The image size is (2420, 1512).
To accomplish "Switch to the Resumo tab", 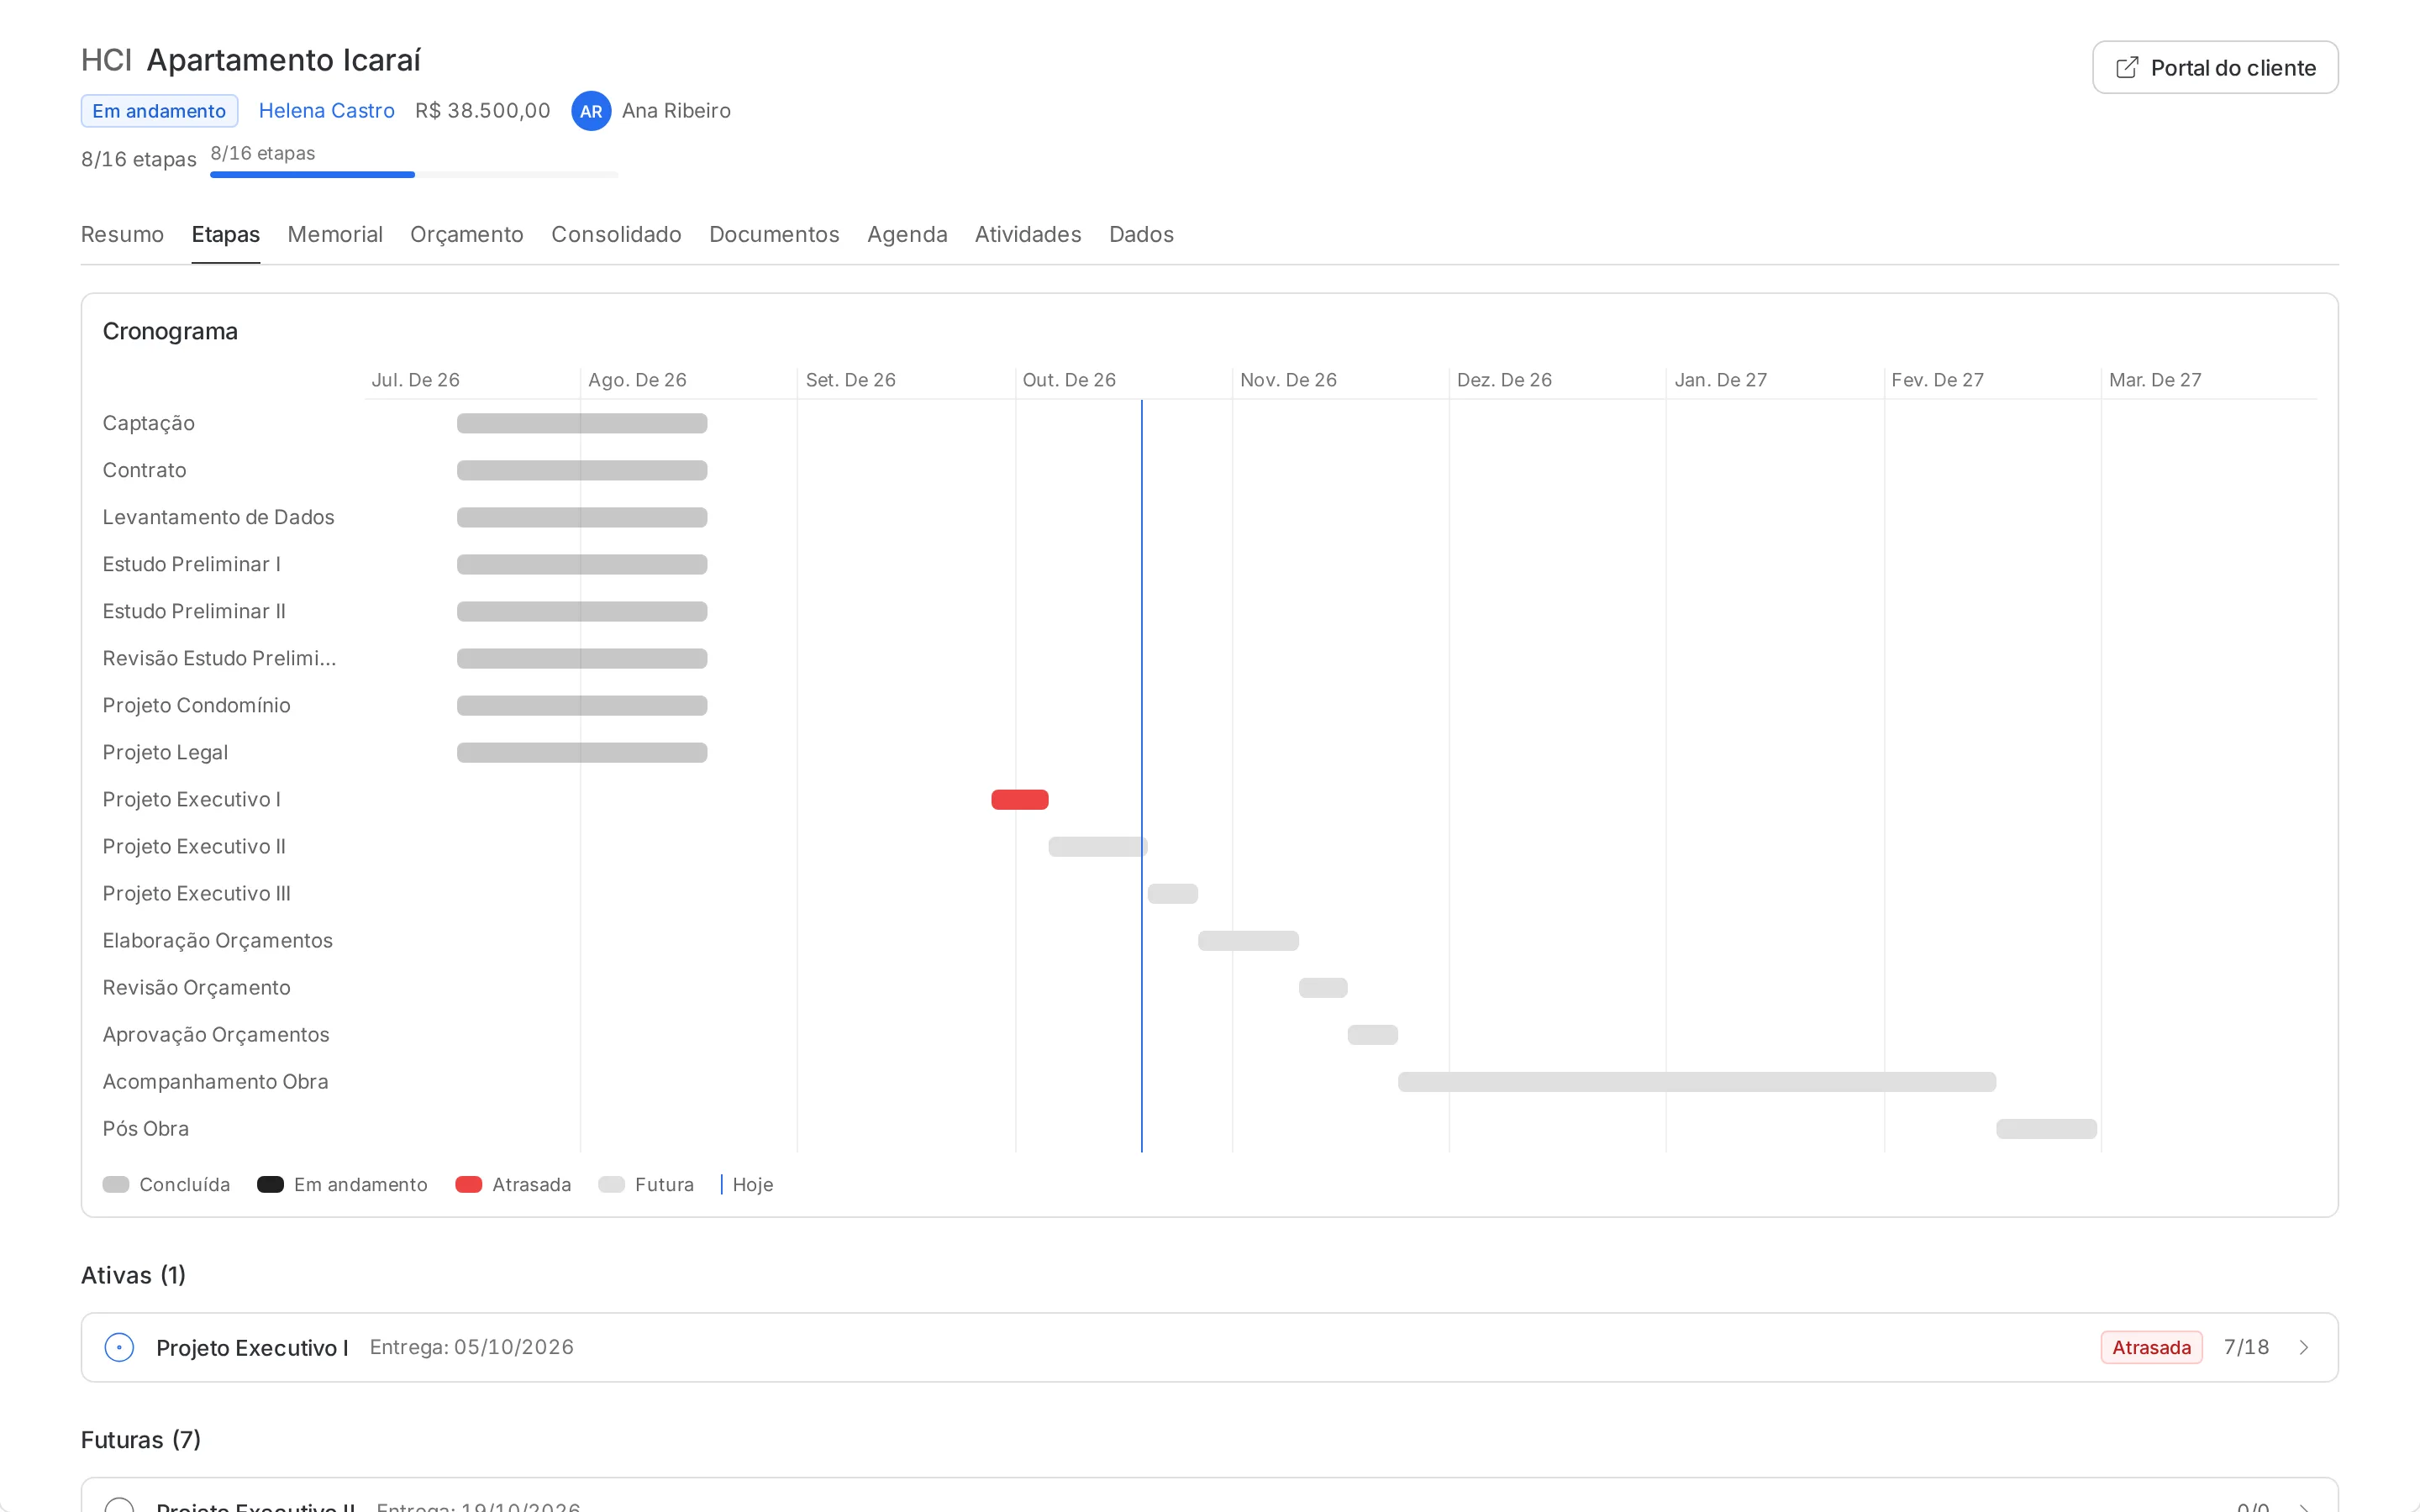I will [x=122, y=234].
